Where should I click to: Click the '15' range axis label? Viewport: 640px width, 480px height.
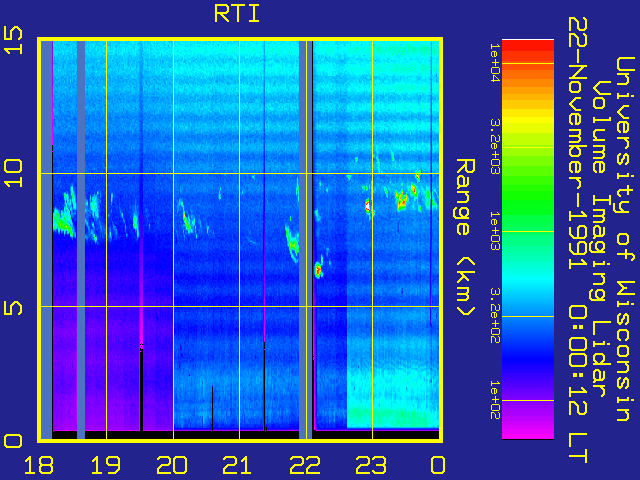[13, 40]
